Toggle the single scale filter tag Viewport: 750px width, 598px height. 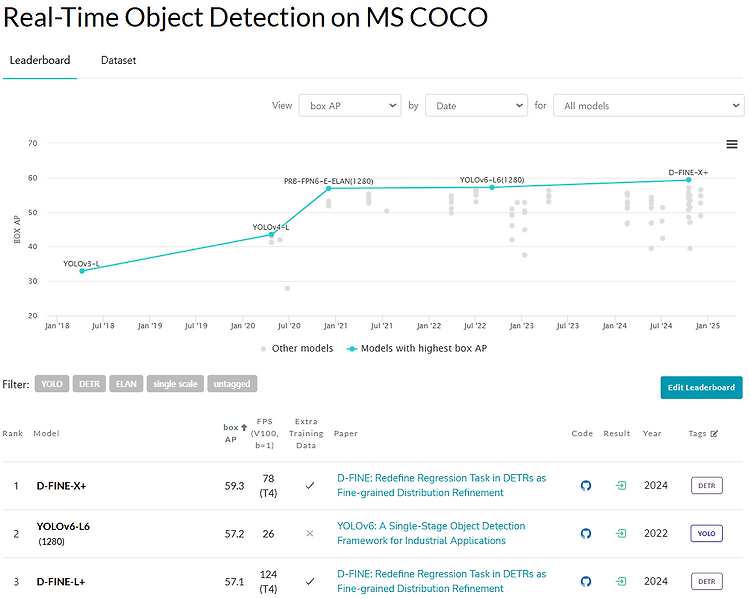175,384
